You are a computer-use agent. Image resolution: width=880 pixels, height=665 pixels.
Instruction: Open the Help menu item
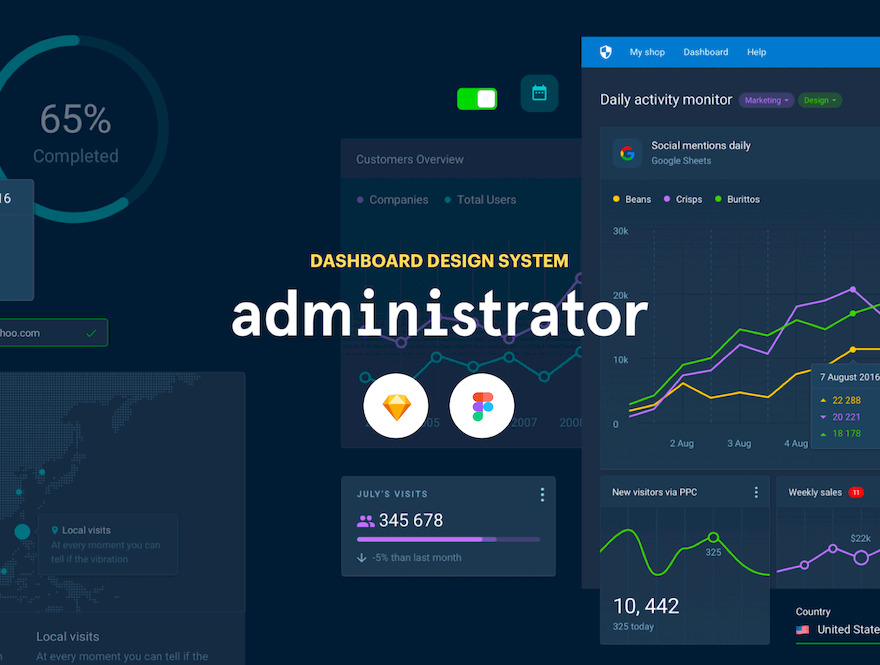756,52
